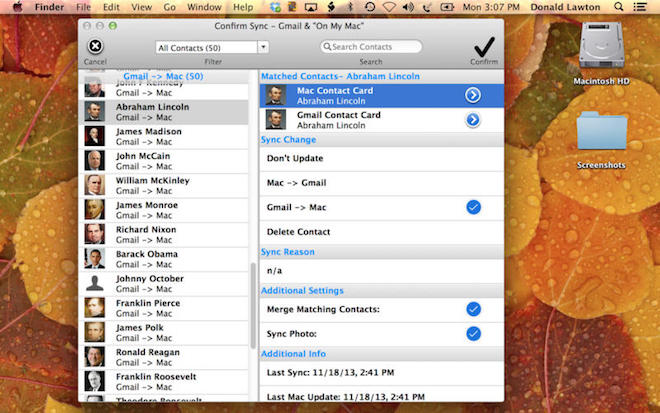This screenshot has width=660, height=413.
Task: Select Gmail -> Mac sync option in Sync Change
Action: [x=382, y=208]
